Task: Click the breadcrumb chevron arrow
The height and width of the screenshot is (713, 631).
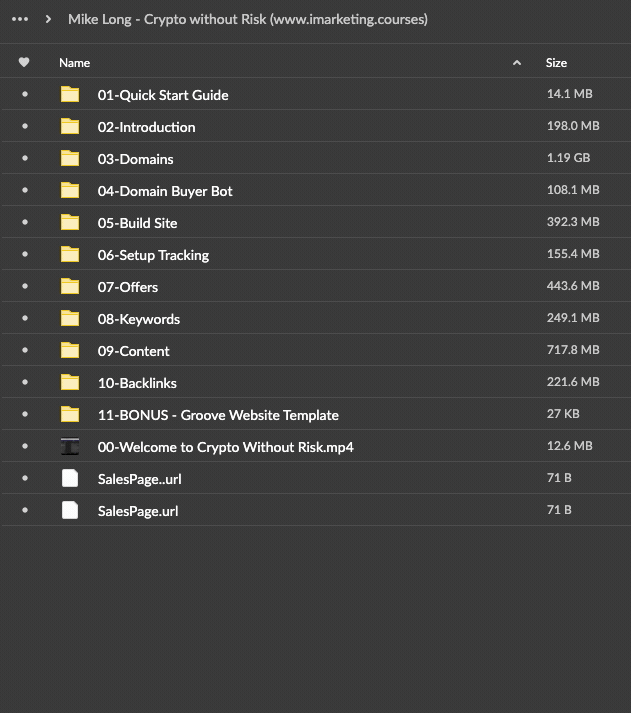Action: pos(48,19)
